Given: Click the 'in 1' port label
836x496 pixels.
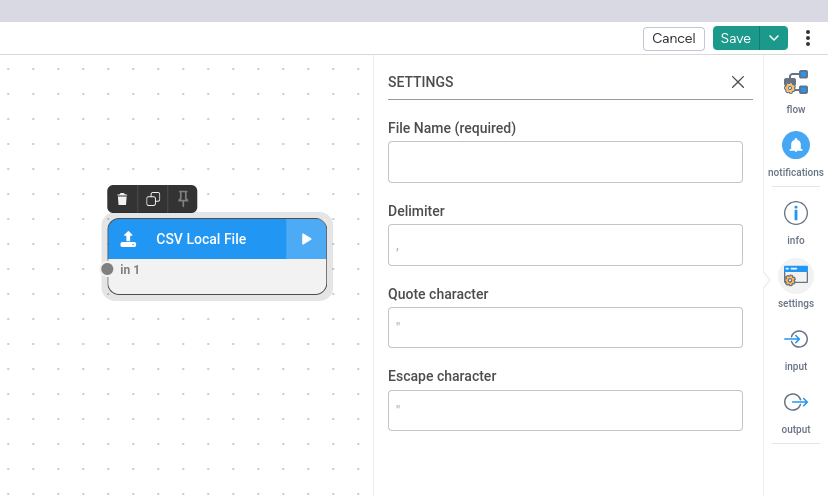Looking at the screenshot, I should [x=130, y=269].
